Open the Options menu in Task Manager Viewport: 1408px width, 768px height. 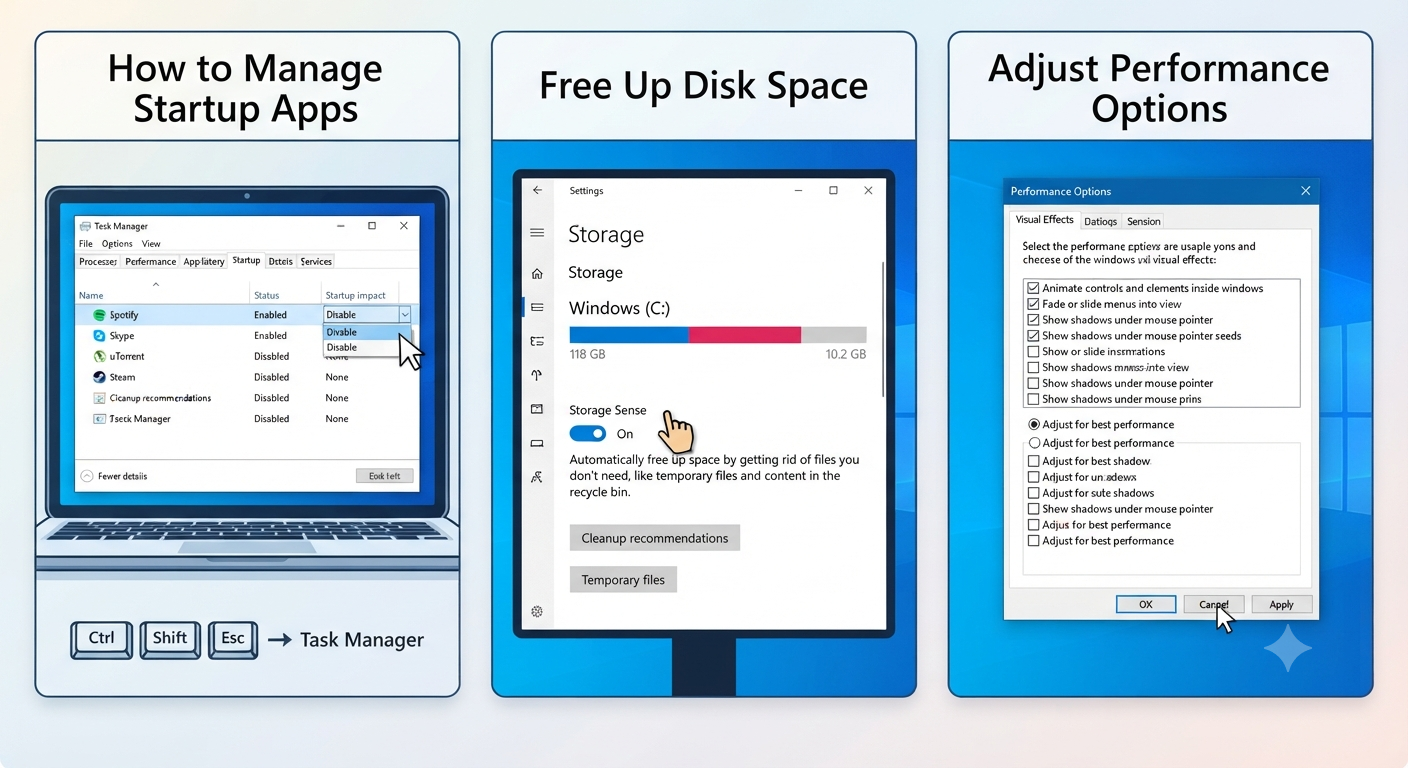coord(117,244)
